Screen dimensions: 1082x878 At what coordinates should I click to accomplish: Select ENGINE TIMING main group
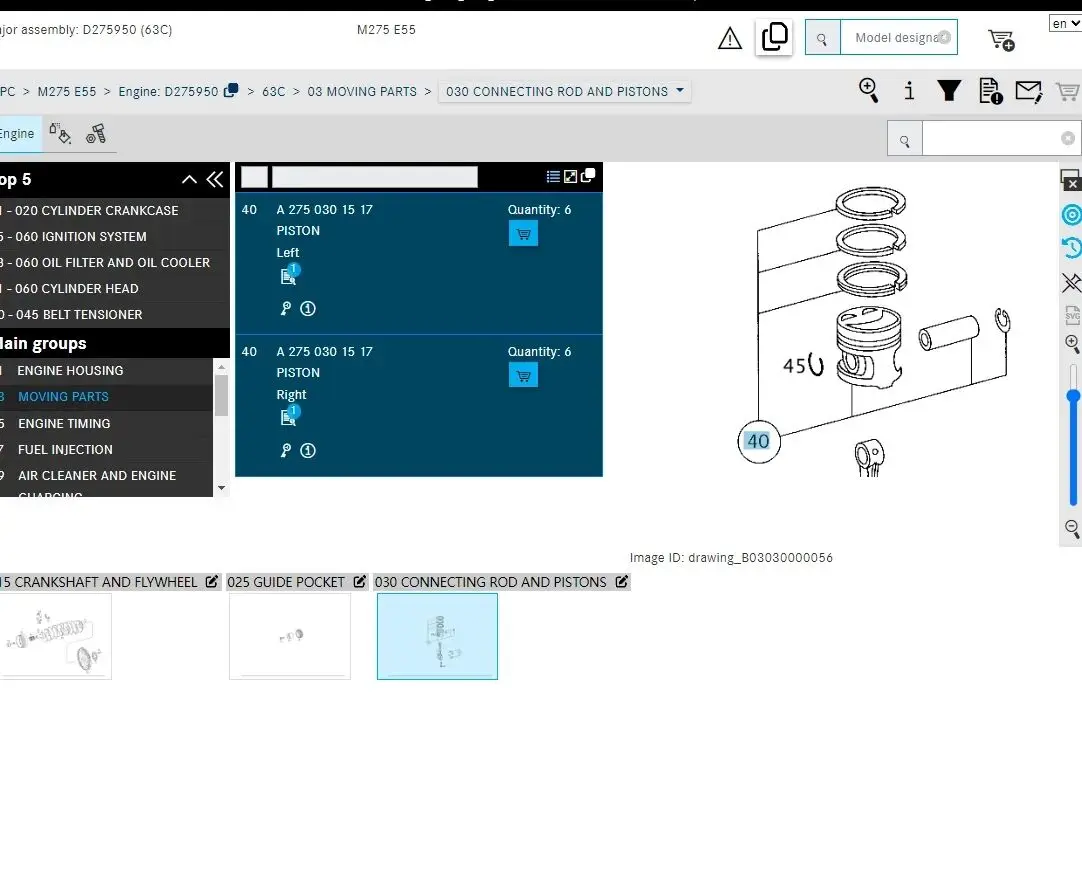[64, 423]
